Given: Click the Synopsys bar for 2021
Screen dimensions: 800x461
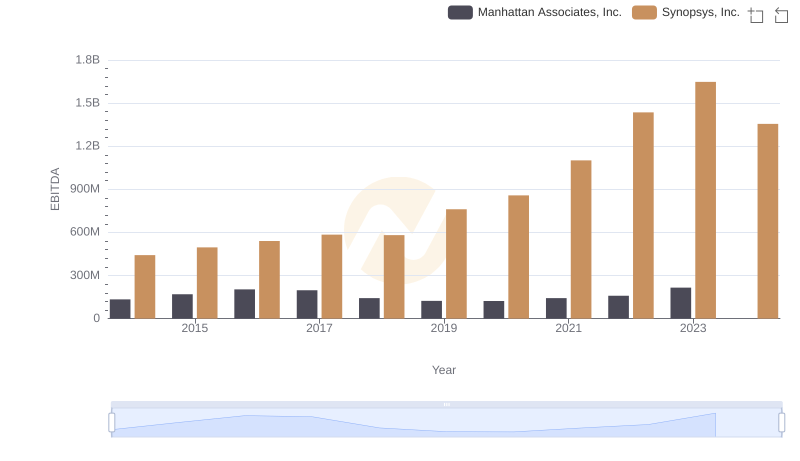Looking at the screenshot, I should click(581, 239).
